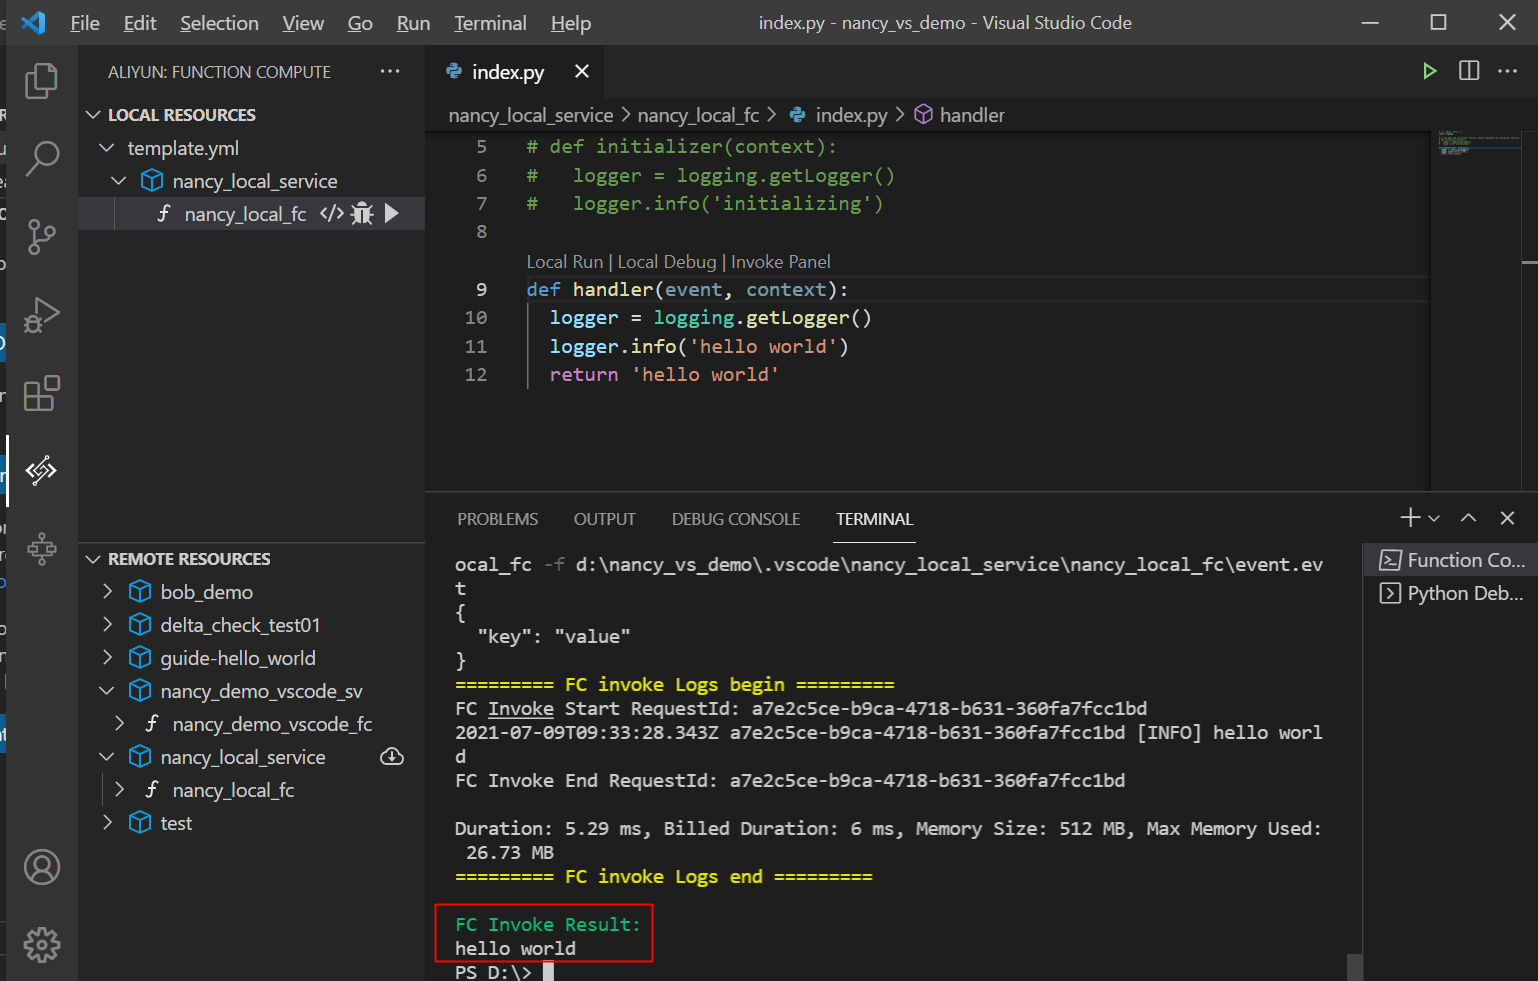Open the activity bar icon below Function Compute

coord(41,548)
